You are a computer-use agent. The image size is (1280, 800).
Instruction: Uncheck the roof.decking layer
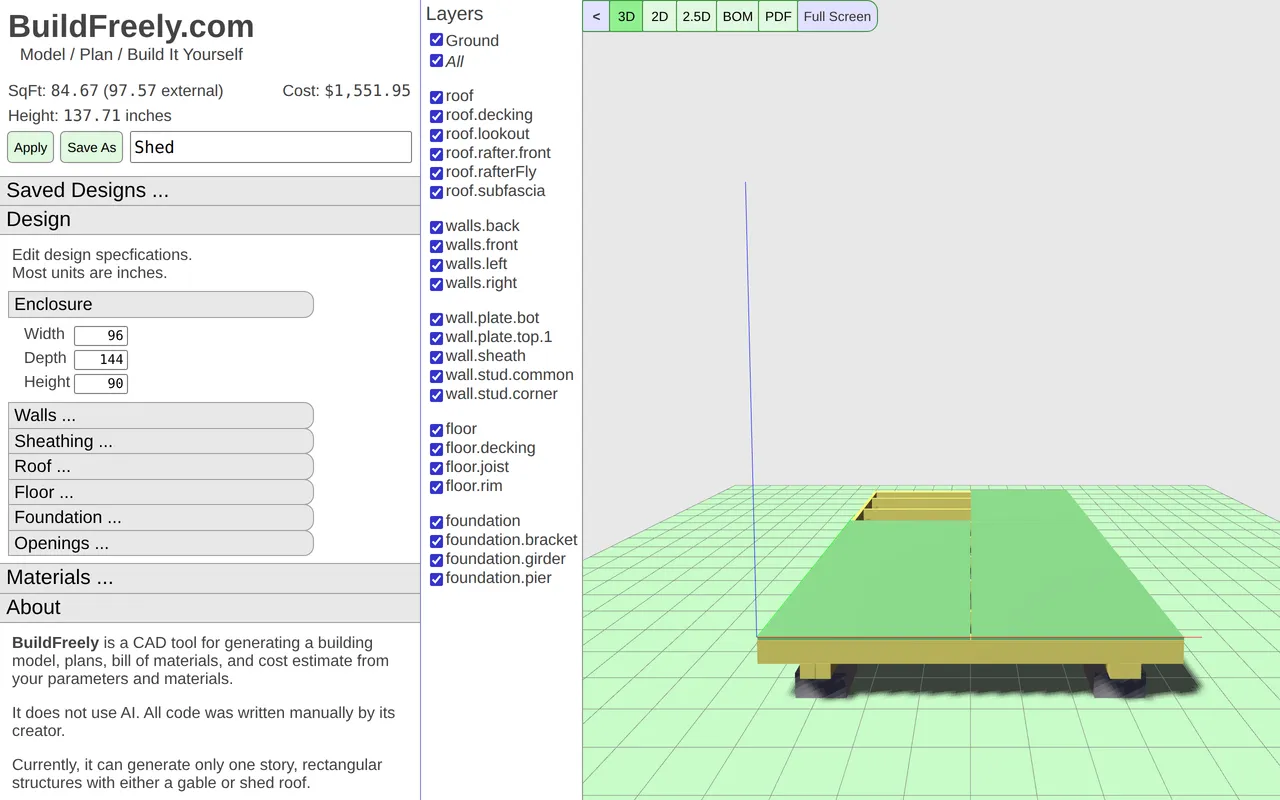(x=436, y=116)
